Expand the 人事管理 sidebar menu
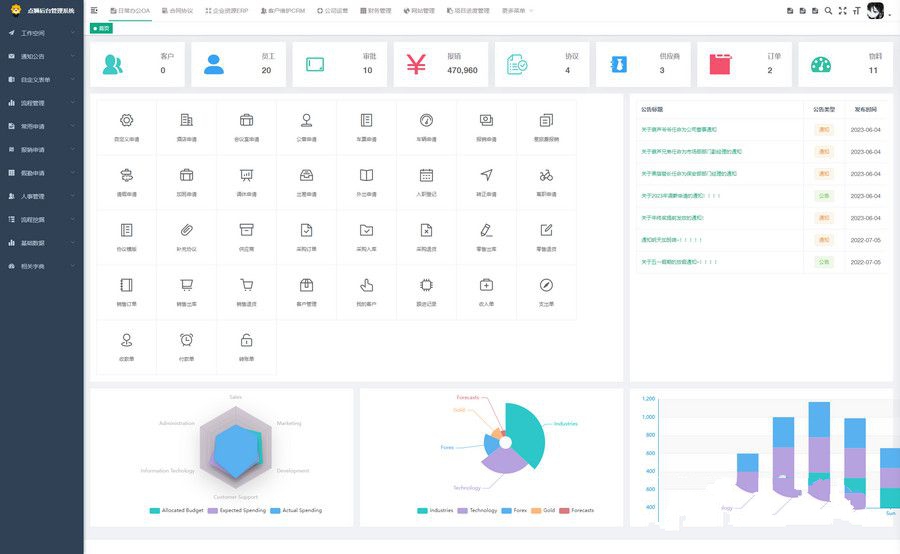Viewport: 900px width, 554px height. pyautogui.click(x=42, y=196)
